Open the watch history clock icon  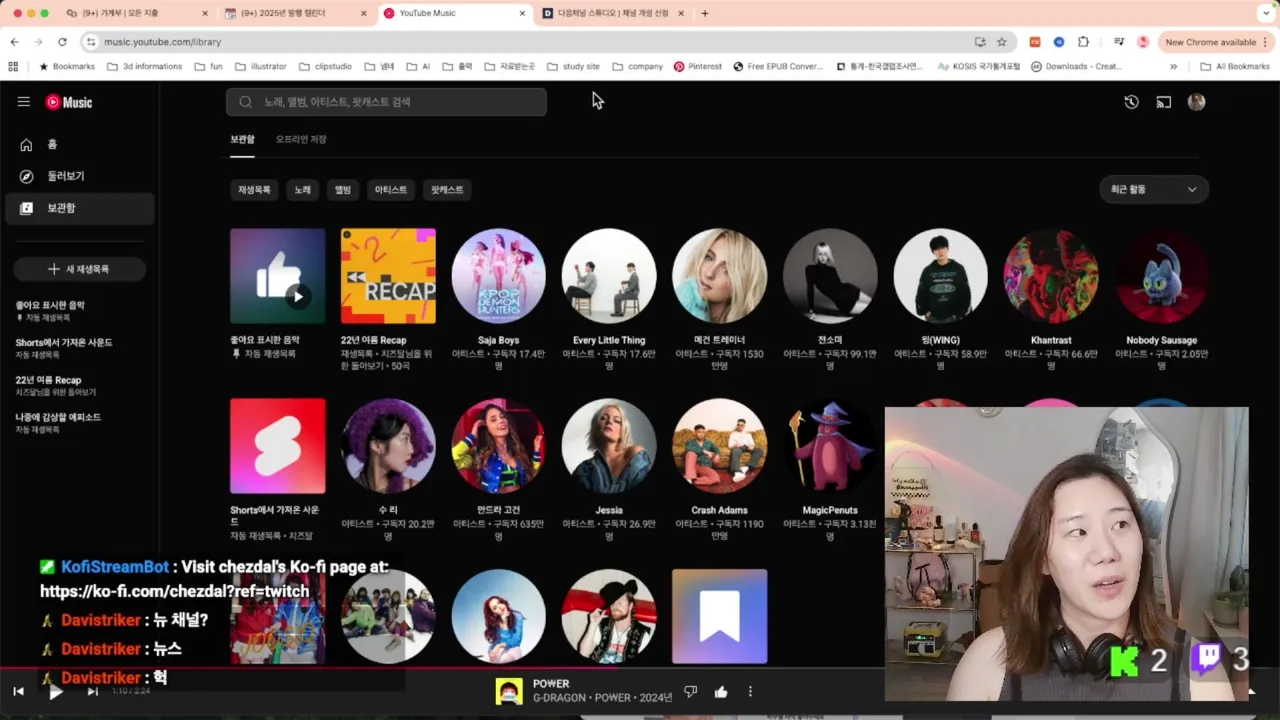[x=1131, y=102]
